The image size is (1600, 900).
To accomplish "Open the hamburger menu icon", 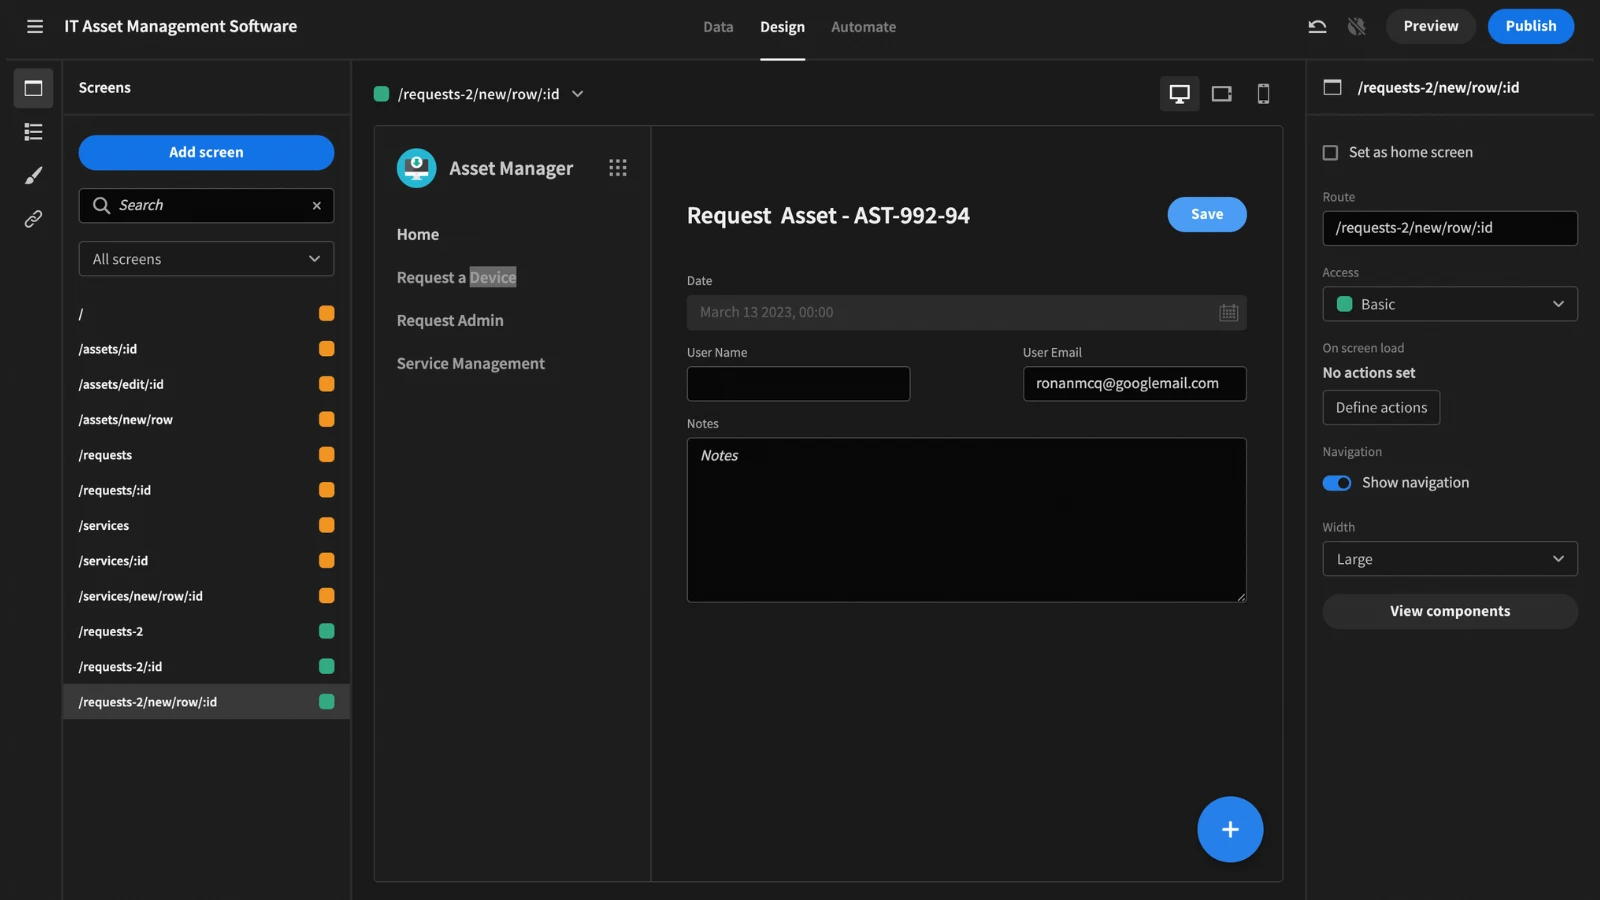I will point(35,27).
